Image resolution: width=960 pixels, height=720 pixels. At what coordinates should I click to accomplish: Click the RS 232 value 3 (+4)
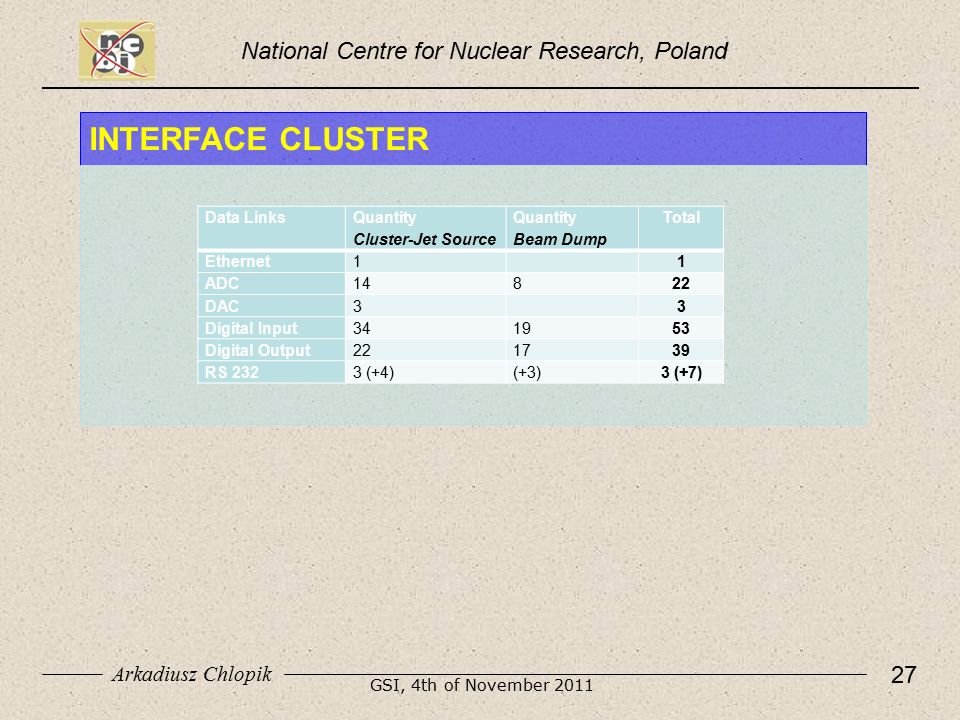coord(373,372)
